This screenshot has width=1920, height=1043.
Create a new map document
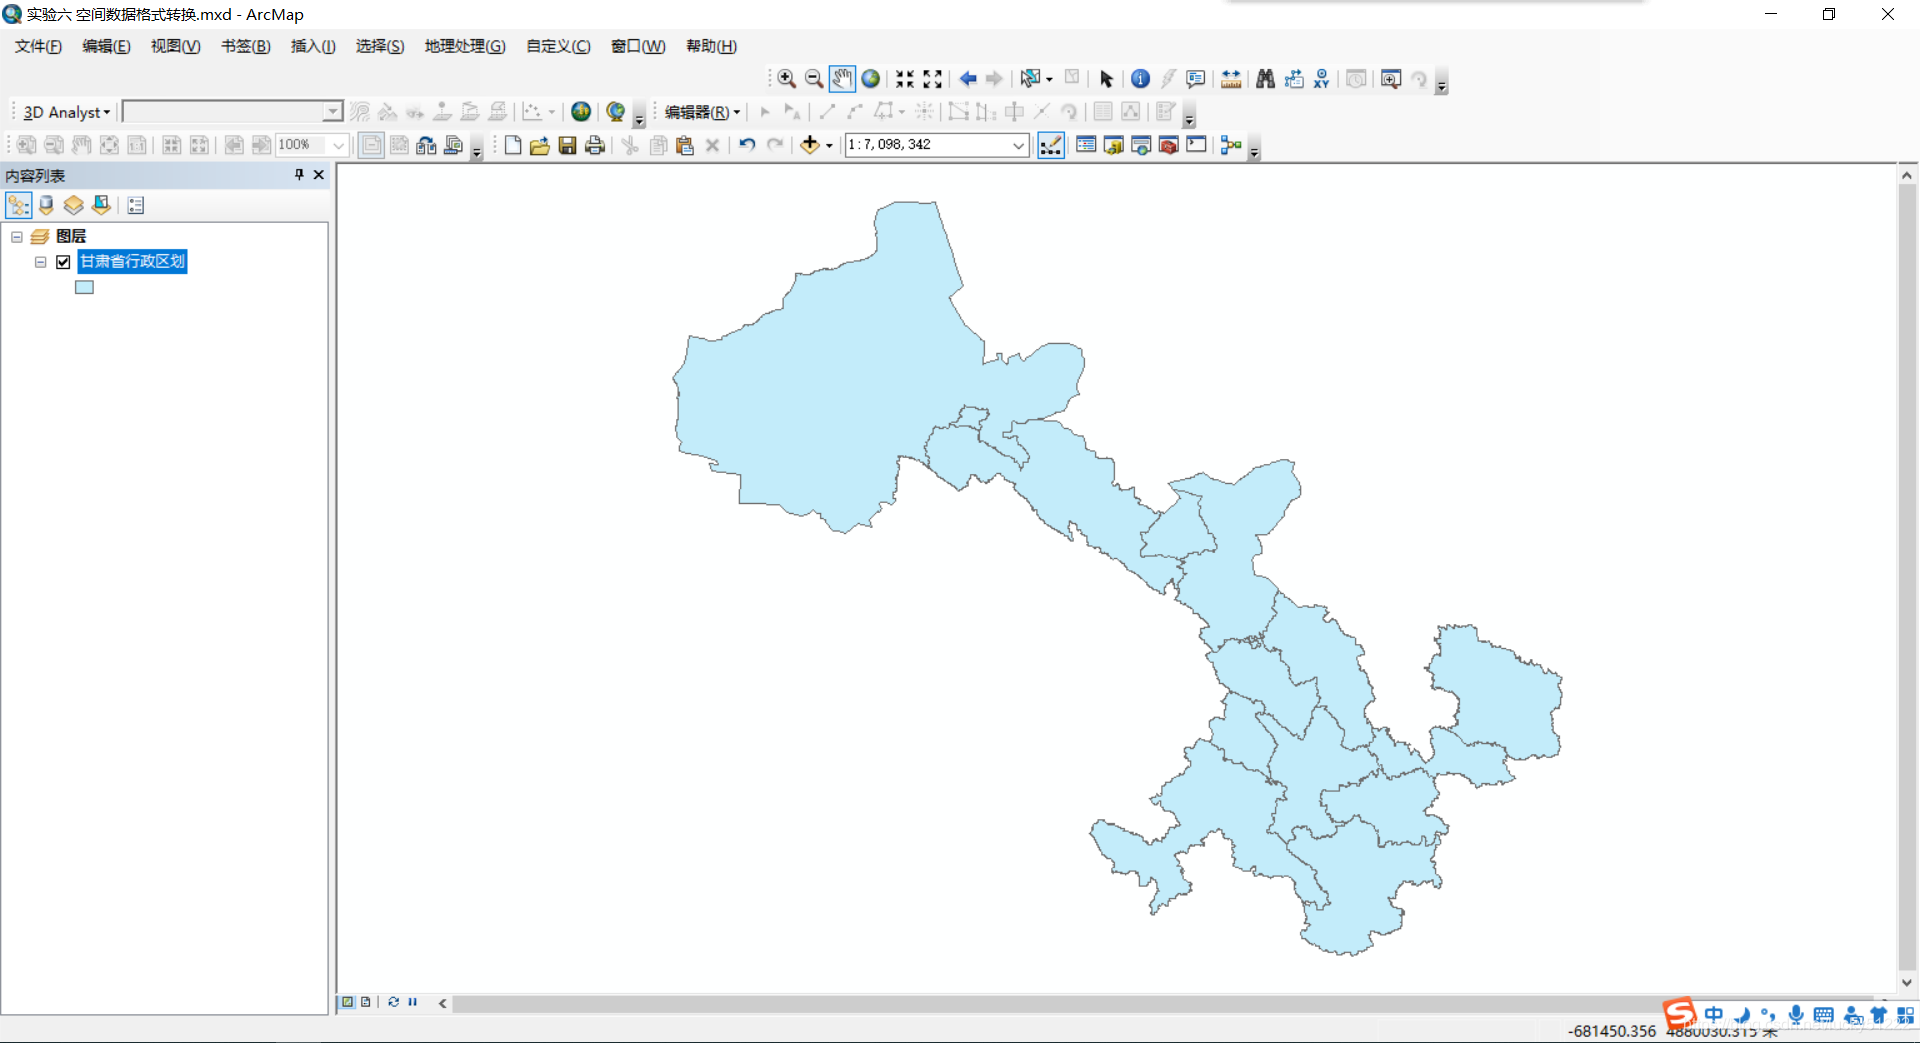coord(512,145)
